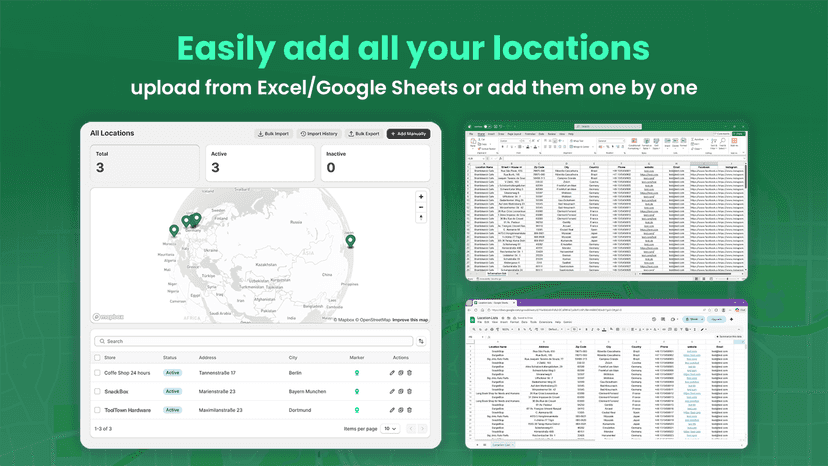Image resolution: width=828 pixels, height=466 pixels.
Task: Open the Items per page dropdown
Action: [x=390, y=428]
